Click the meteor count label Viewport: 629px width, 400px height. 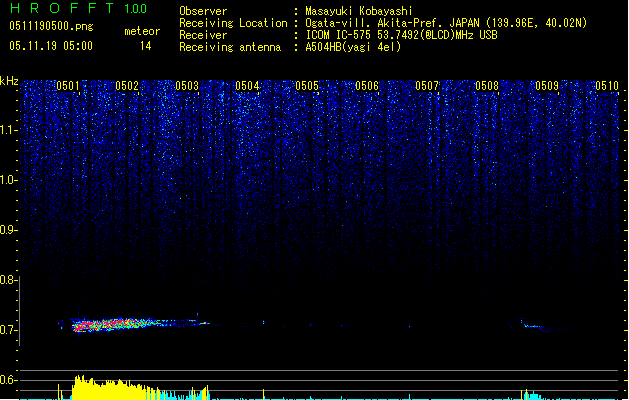coord(142,31)
